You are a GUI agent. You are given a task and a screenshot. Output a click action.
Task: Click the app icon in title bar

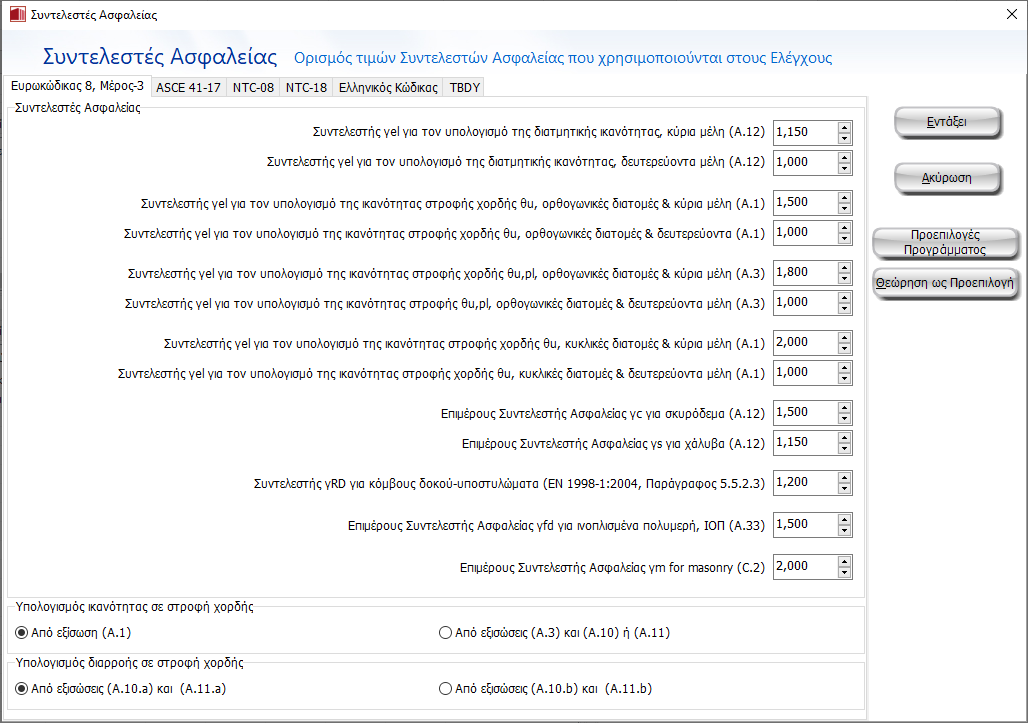tap(16, 15)
